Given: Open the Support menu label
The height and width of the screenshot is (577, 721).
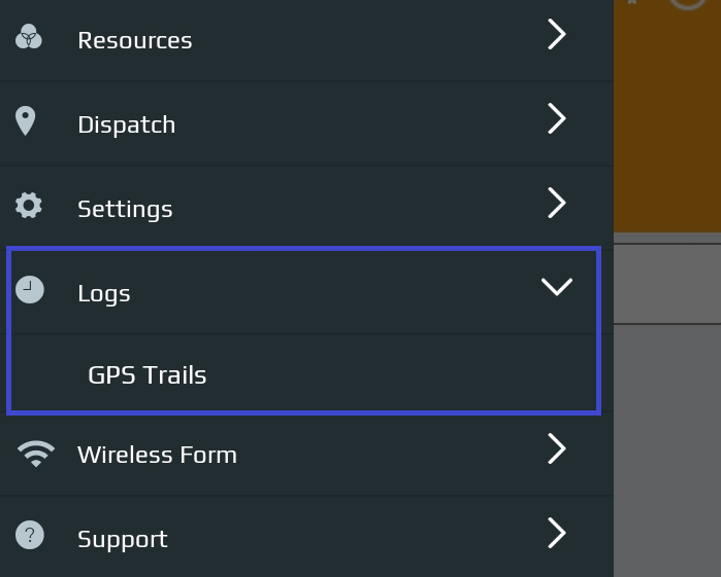Looking at the screenshot, I should [x=122, y=539].
